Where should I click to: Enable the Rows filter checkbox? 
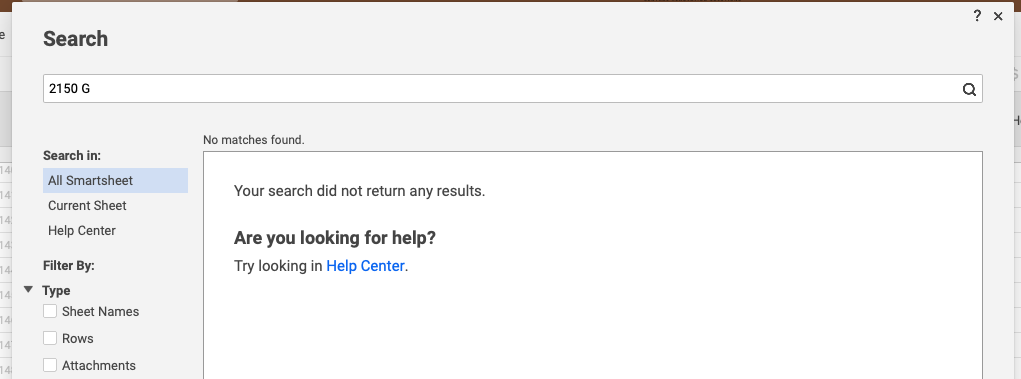(50, 338)
